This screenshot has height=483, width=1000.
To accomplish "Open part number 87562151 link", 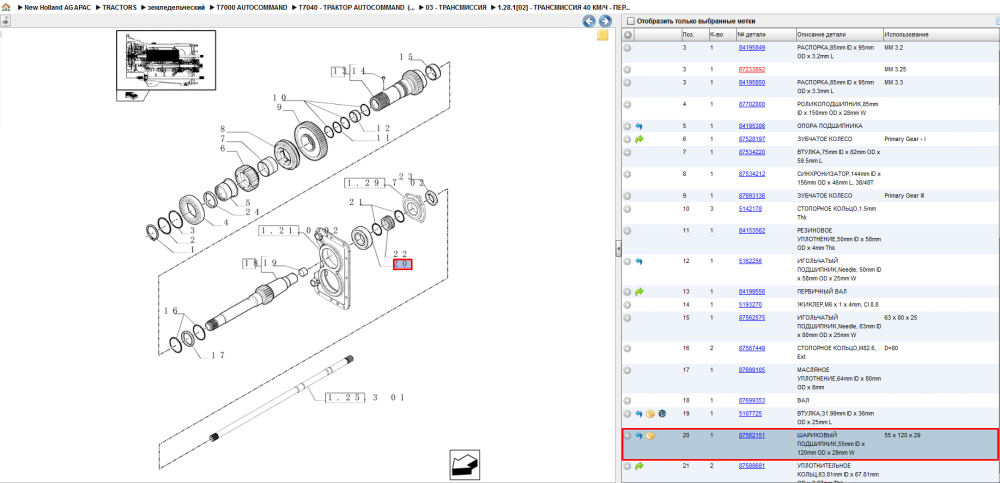I will pos(752,436).
